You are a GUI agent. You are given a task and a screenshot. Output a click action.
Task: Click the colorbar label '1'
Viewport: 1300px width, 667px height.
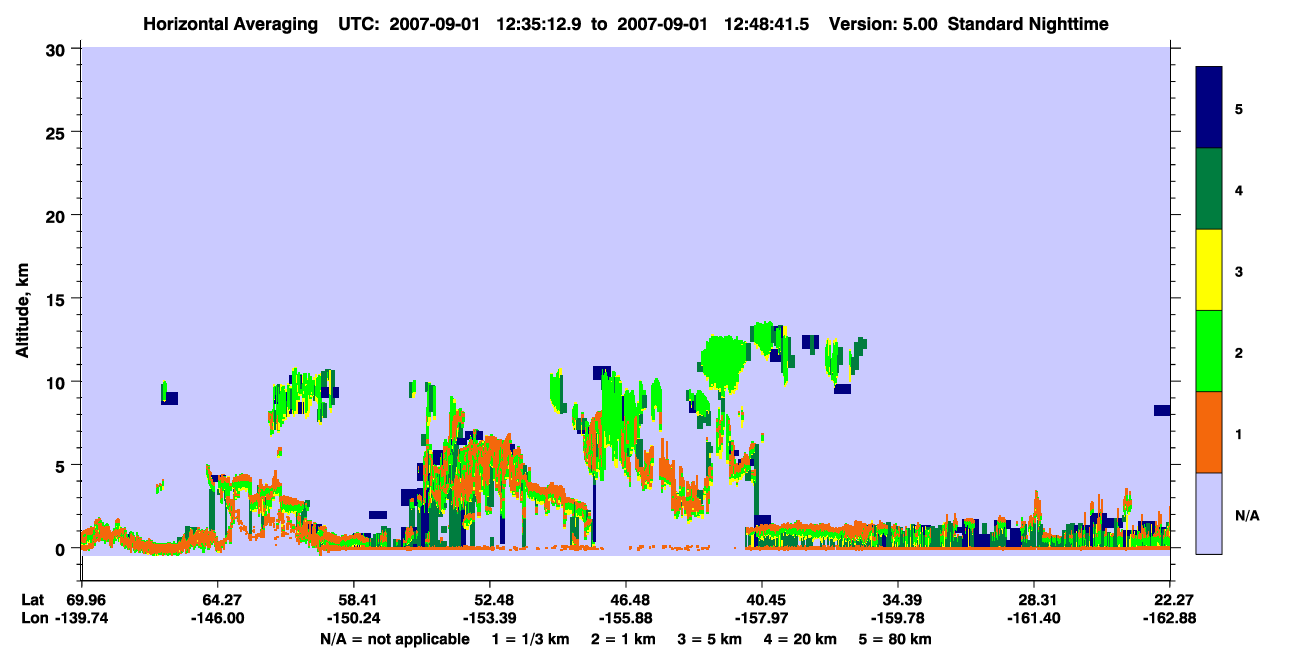pos(1239,432)
